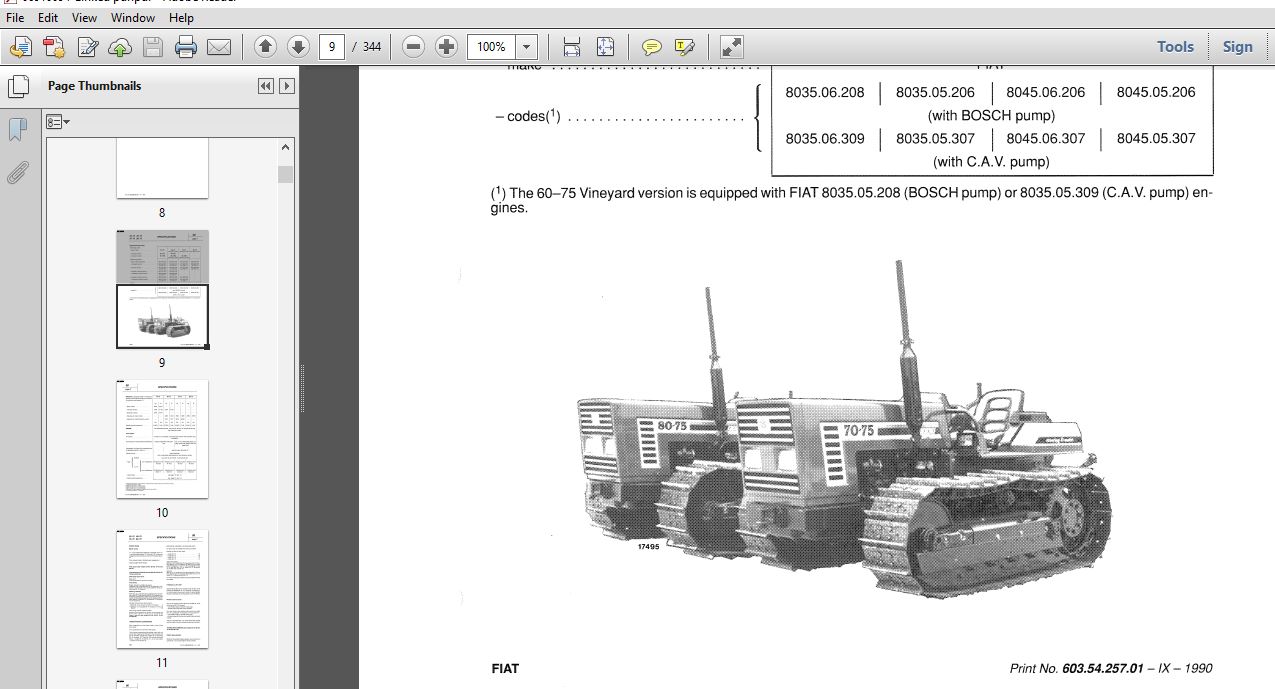Open the Bookmarks sidebar icon
Screen dimensions: 1275x689
[x=17, y=129]
